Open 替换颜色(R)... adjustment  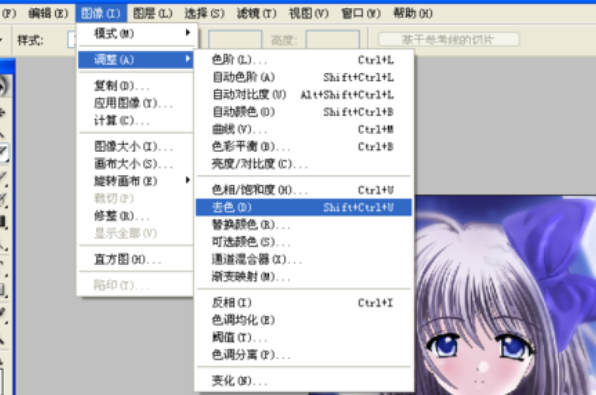click(303, 225)
